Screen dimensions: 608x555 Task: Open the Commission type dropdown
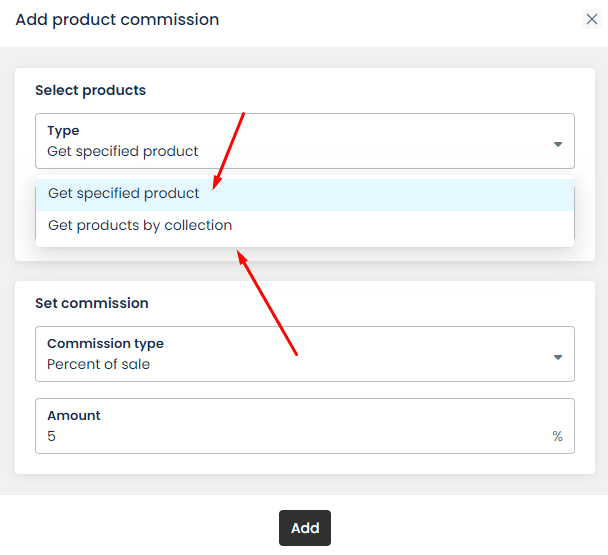pos(305,354)
